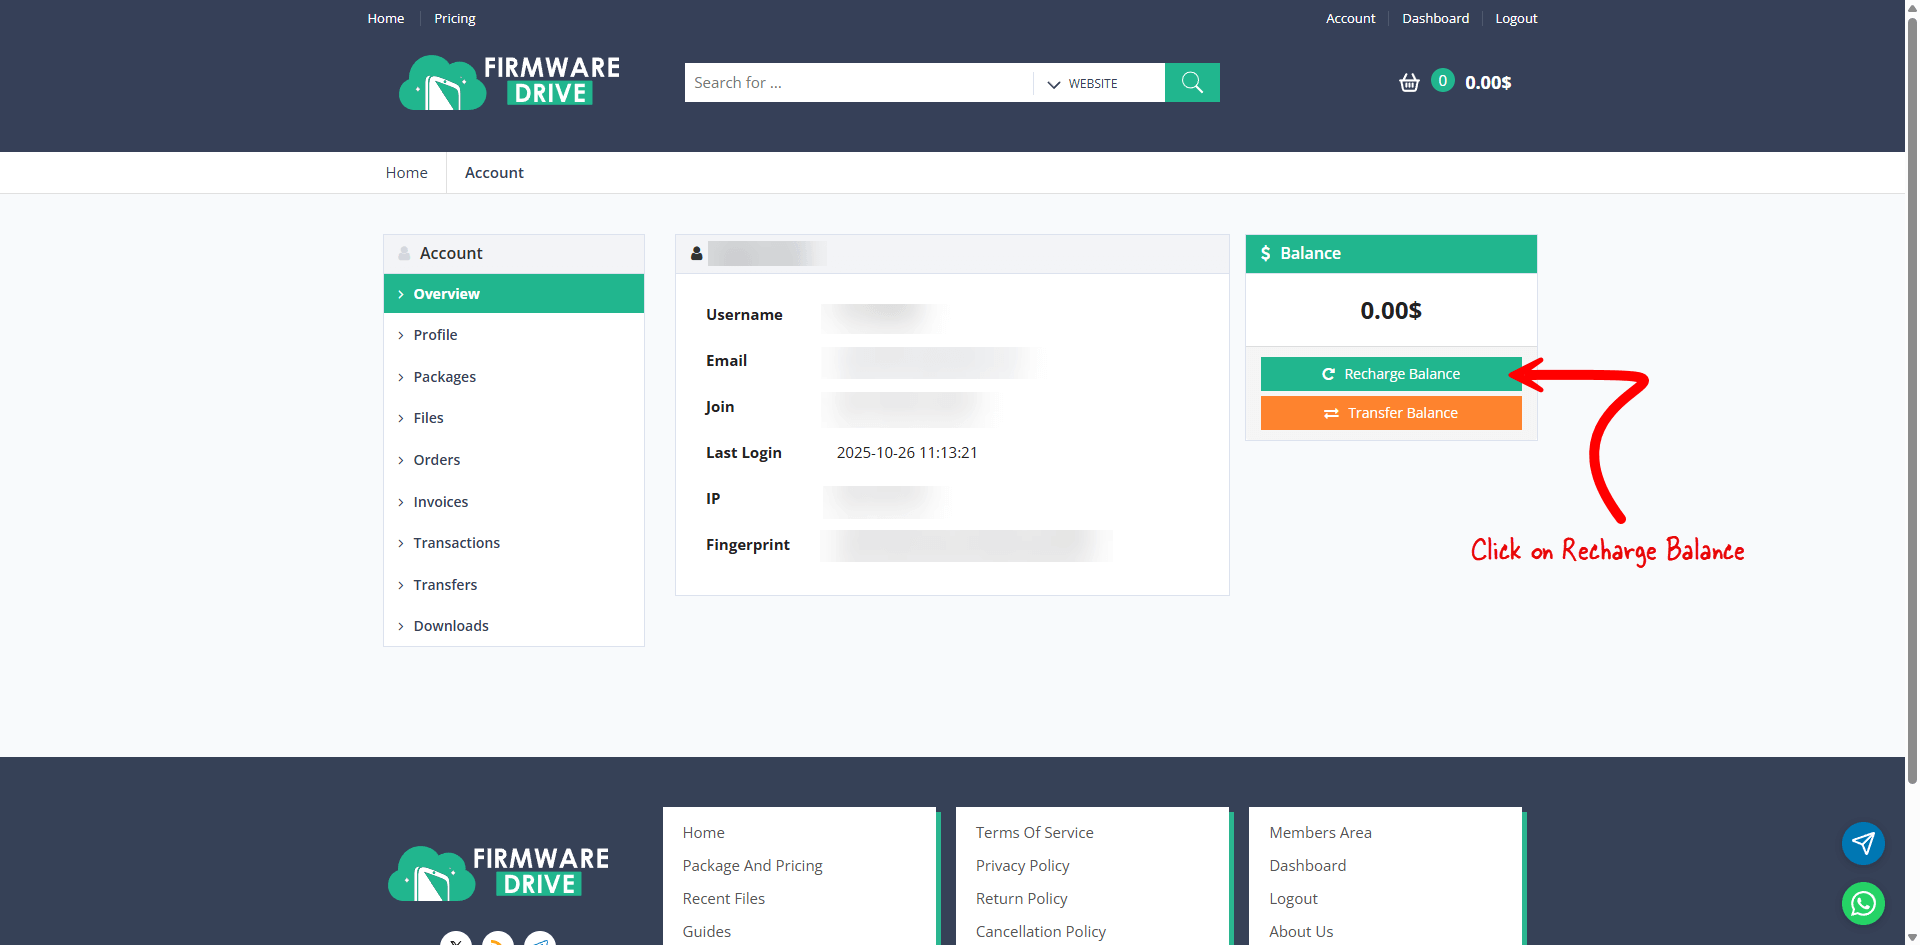Click the green search magnifier button
This screenshot has height=945, width=1920.
click(x=1192, y=82)
